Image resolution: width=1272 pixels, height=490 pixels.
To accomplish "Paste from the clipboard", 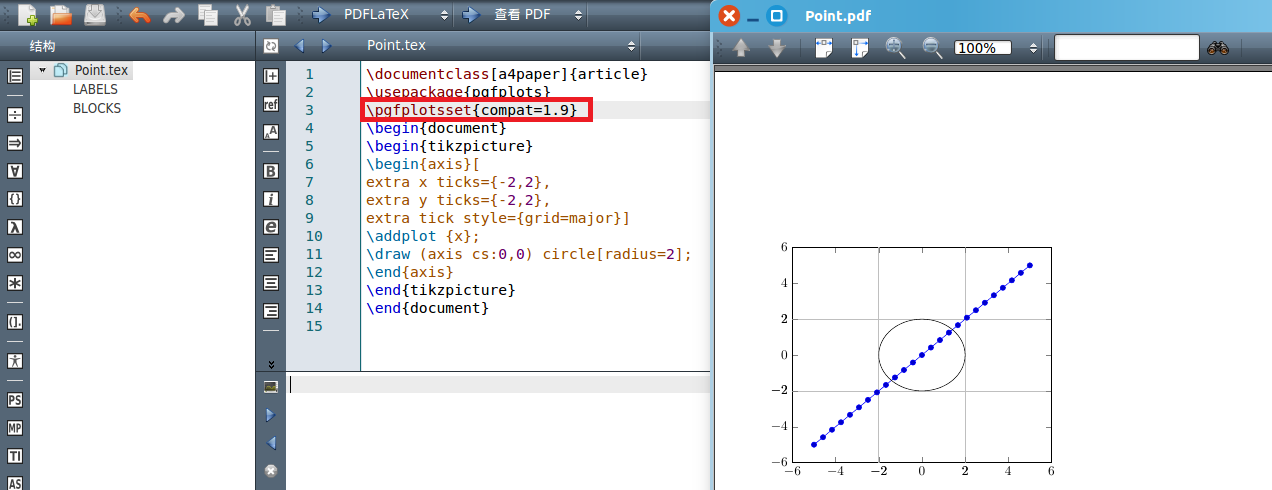I will click(275, 15).
